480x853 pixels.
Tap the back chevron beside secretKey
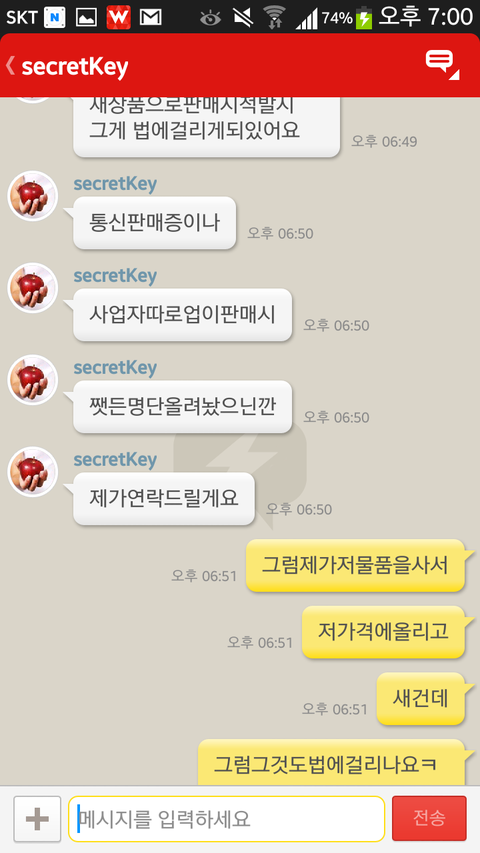(x=10, y=66)
